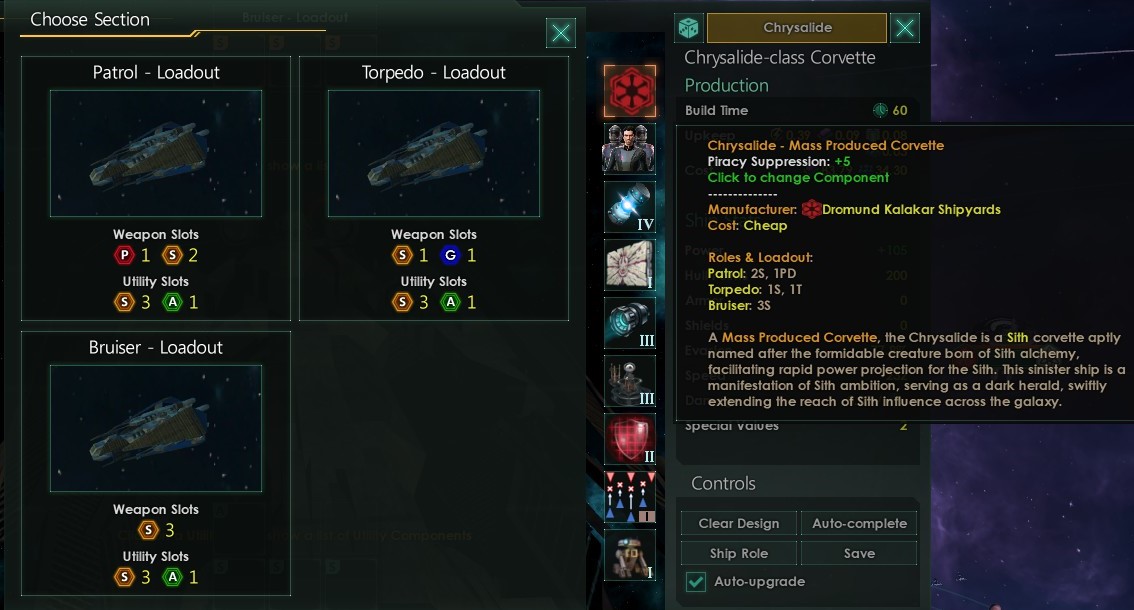Toggle the Auto-upgrade checkbox

tap(696, 582)
